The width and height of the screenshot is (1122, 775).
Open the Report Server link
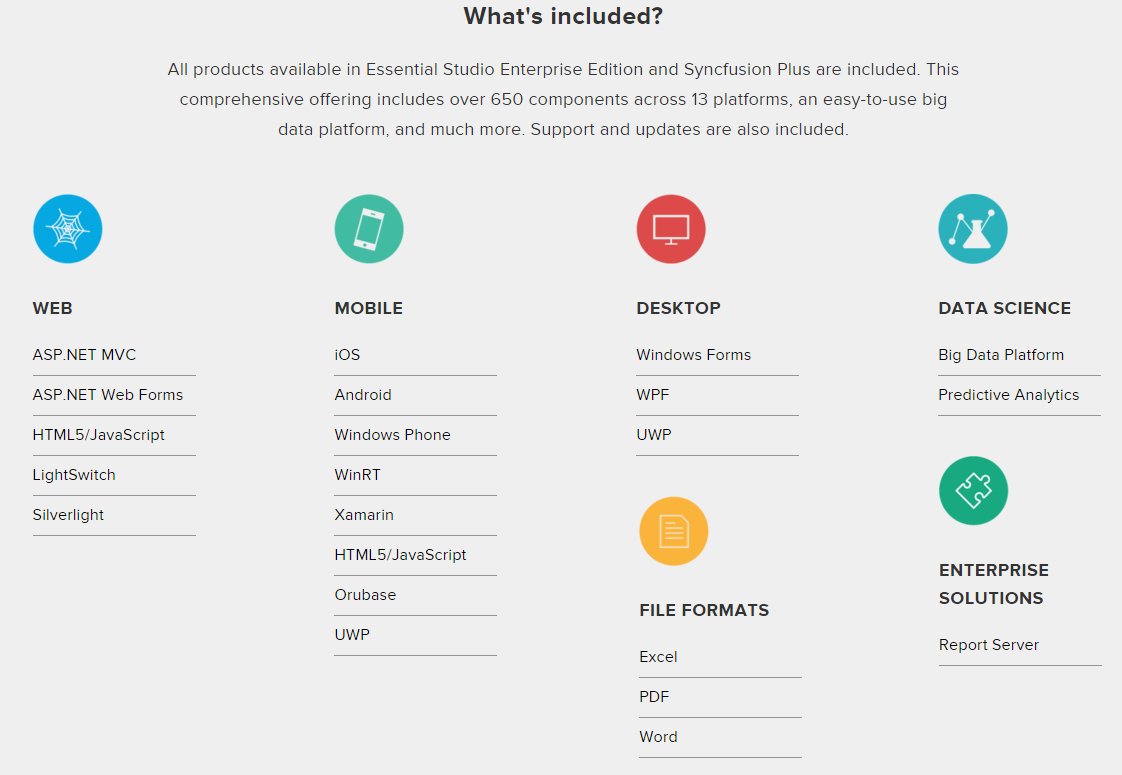pos(988,645)
